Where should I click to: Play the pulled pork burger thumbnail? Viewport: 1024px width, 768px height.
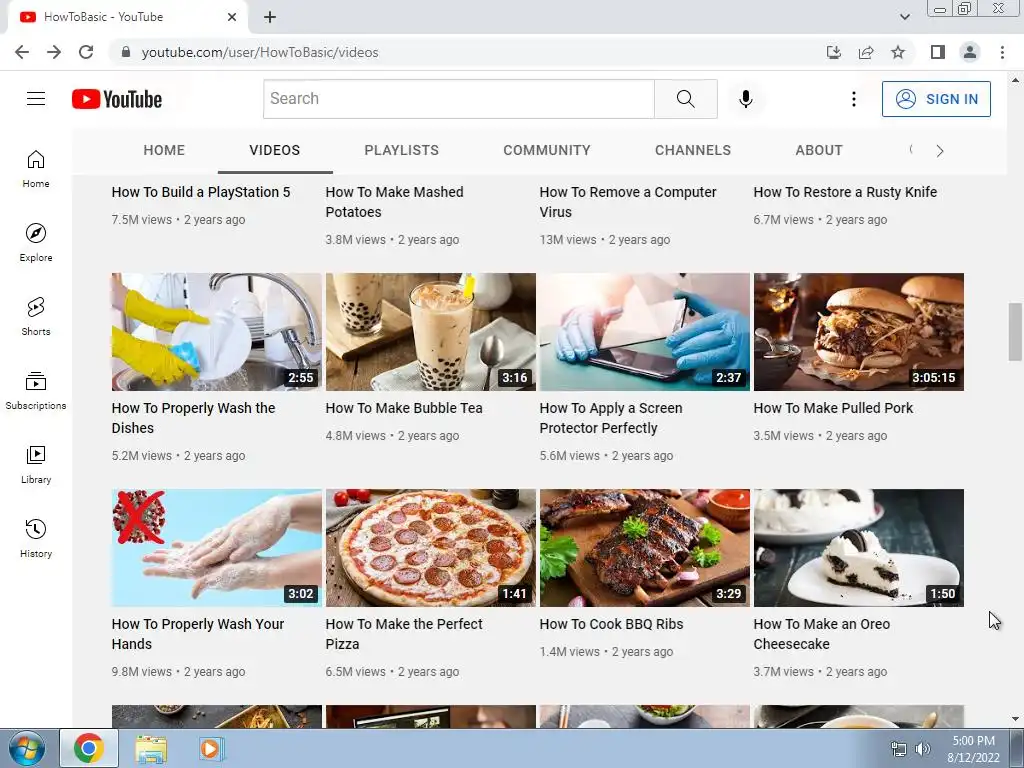tap(859, 332)
